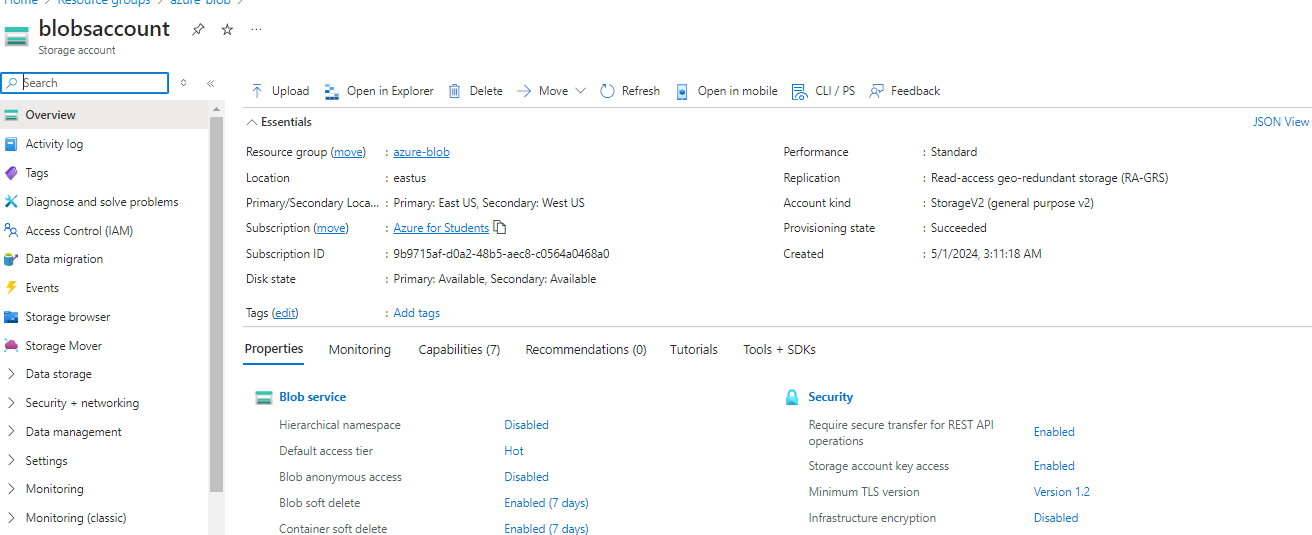Expand the Monitoring (classic) section
This screenshot has width=1312, height=535.
pyautogui.click(x=11, y=518)
